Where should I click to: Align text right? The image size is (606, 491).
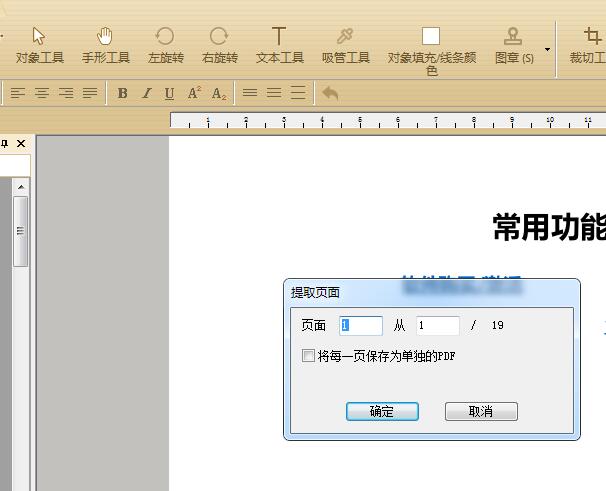point(66,93)
